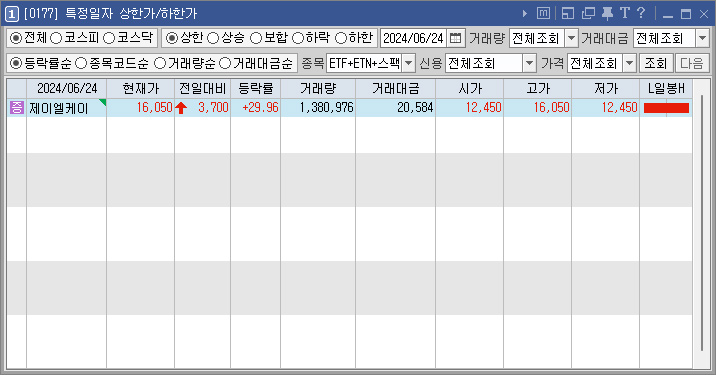This screenshot has height=375, width=716.
Task: Click the 고가 high price value 16,050
Action: click(x=552, y=107)
